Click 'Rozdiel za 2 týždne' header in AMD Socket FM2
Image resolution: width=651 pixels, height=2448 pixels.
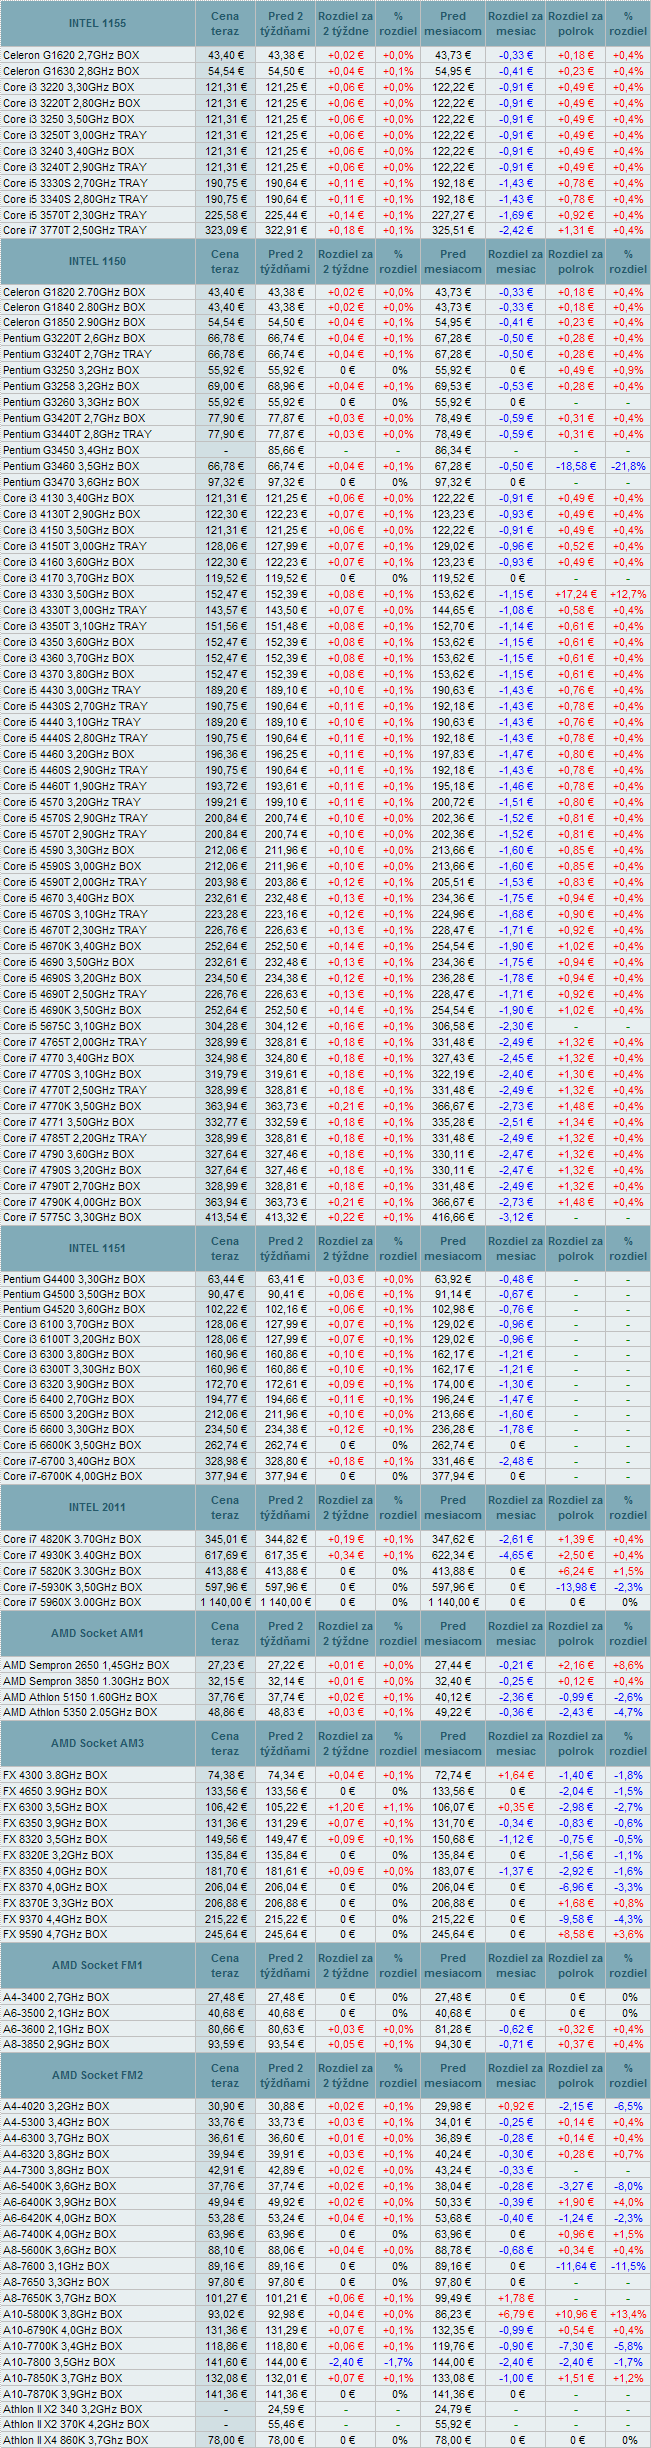[345, 2075]
